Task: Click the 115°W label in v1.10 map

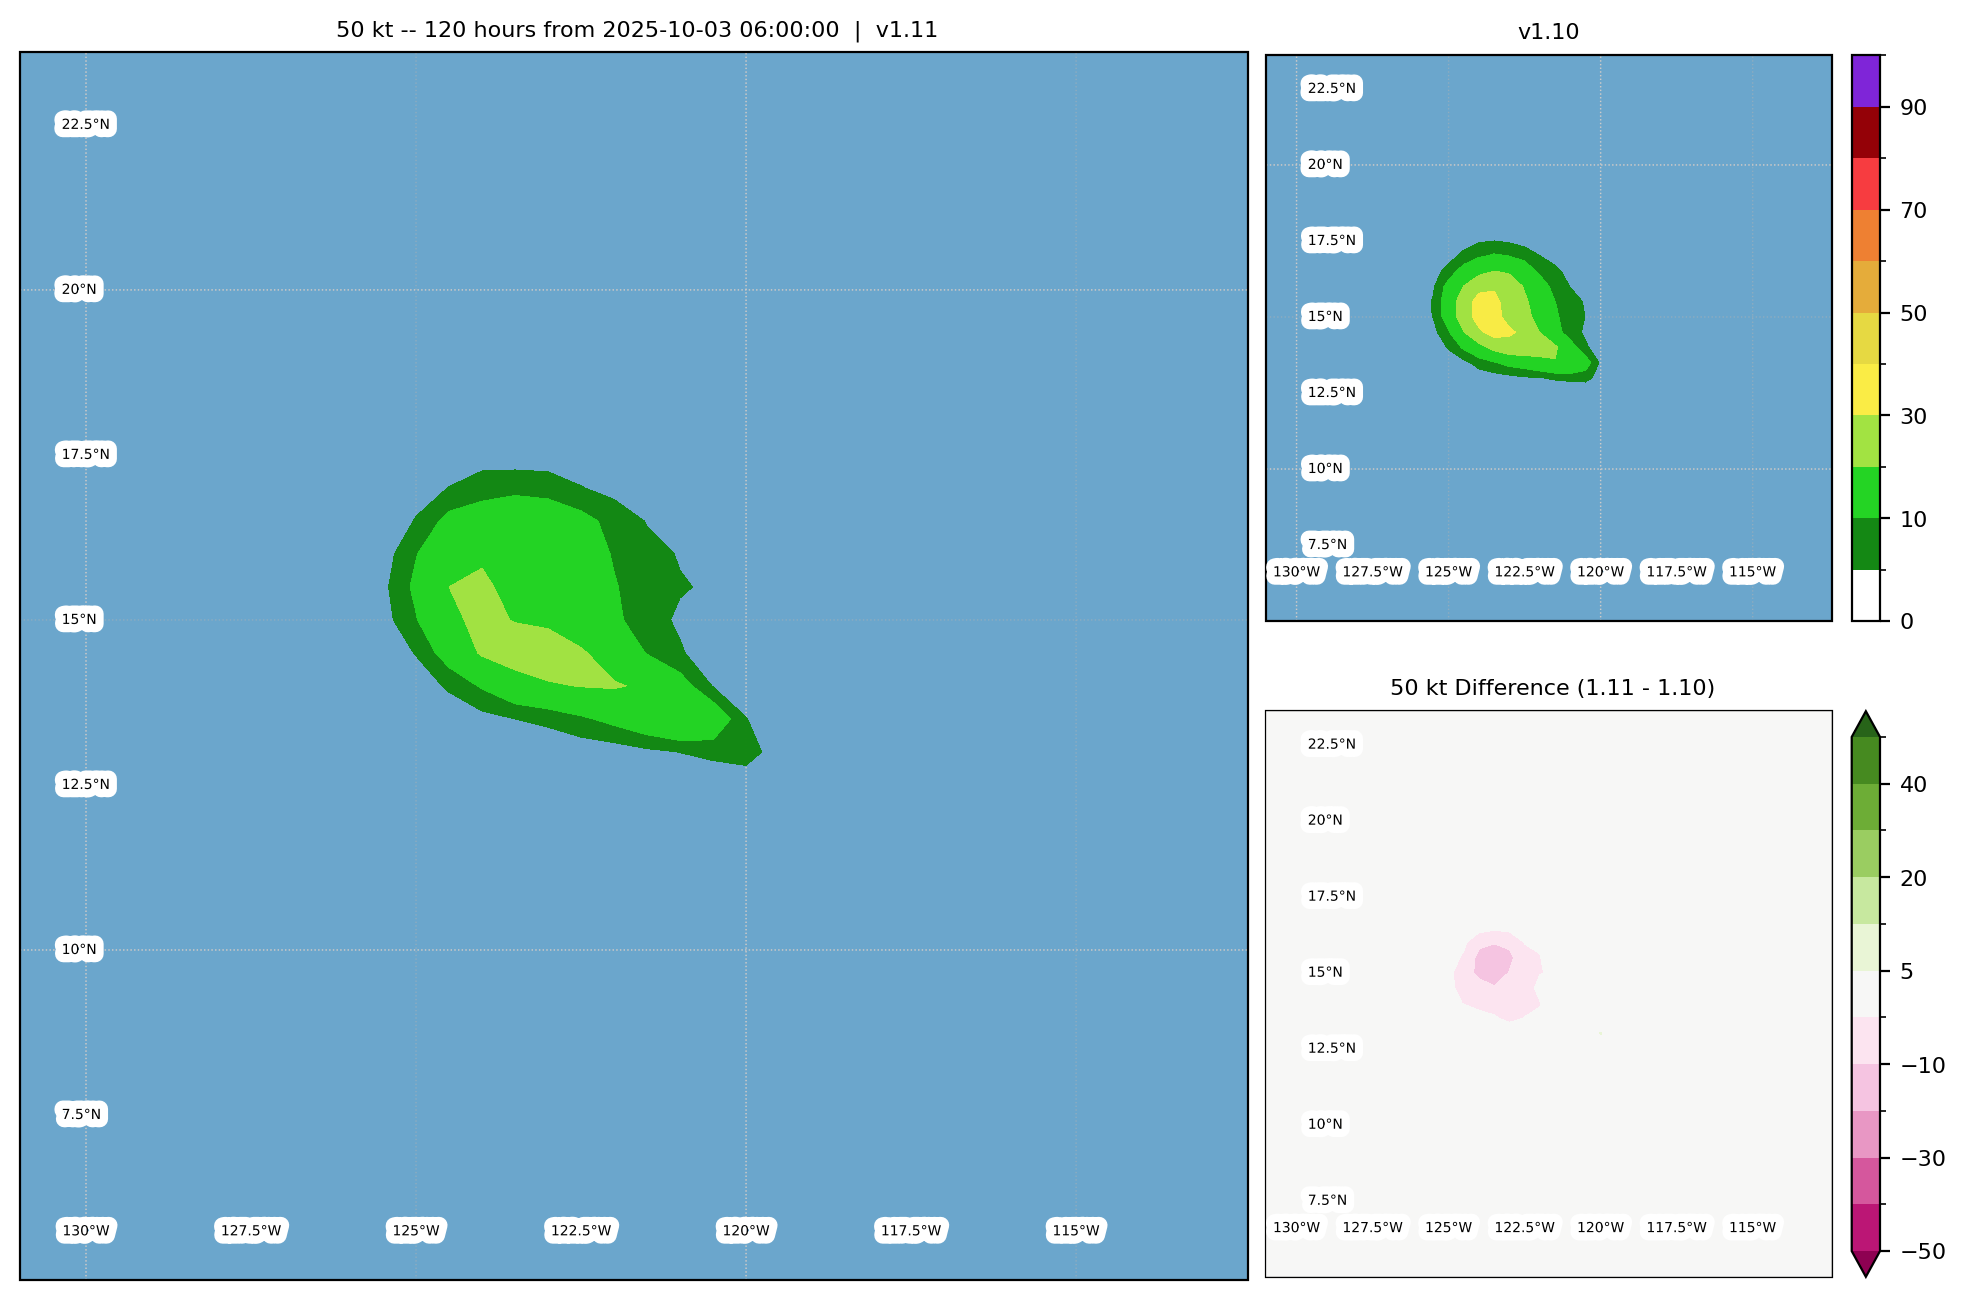Action: click(1752, 572)
